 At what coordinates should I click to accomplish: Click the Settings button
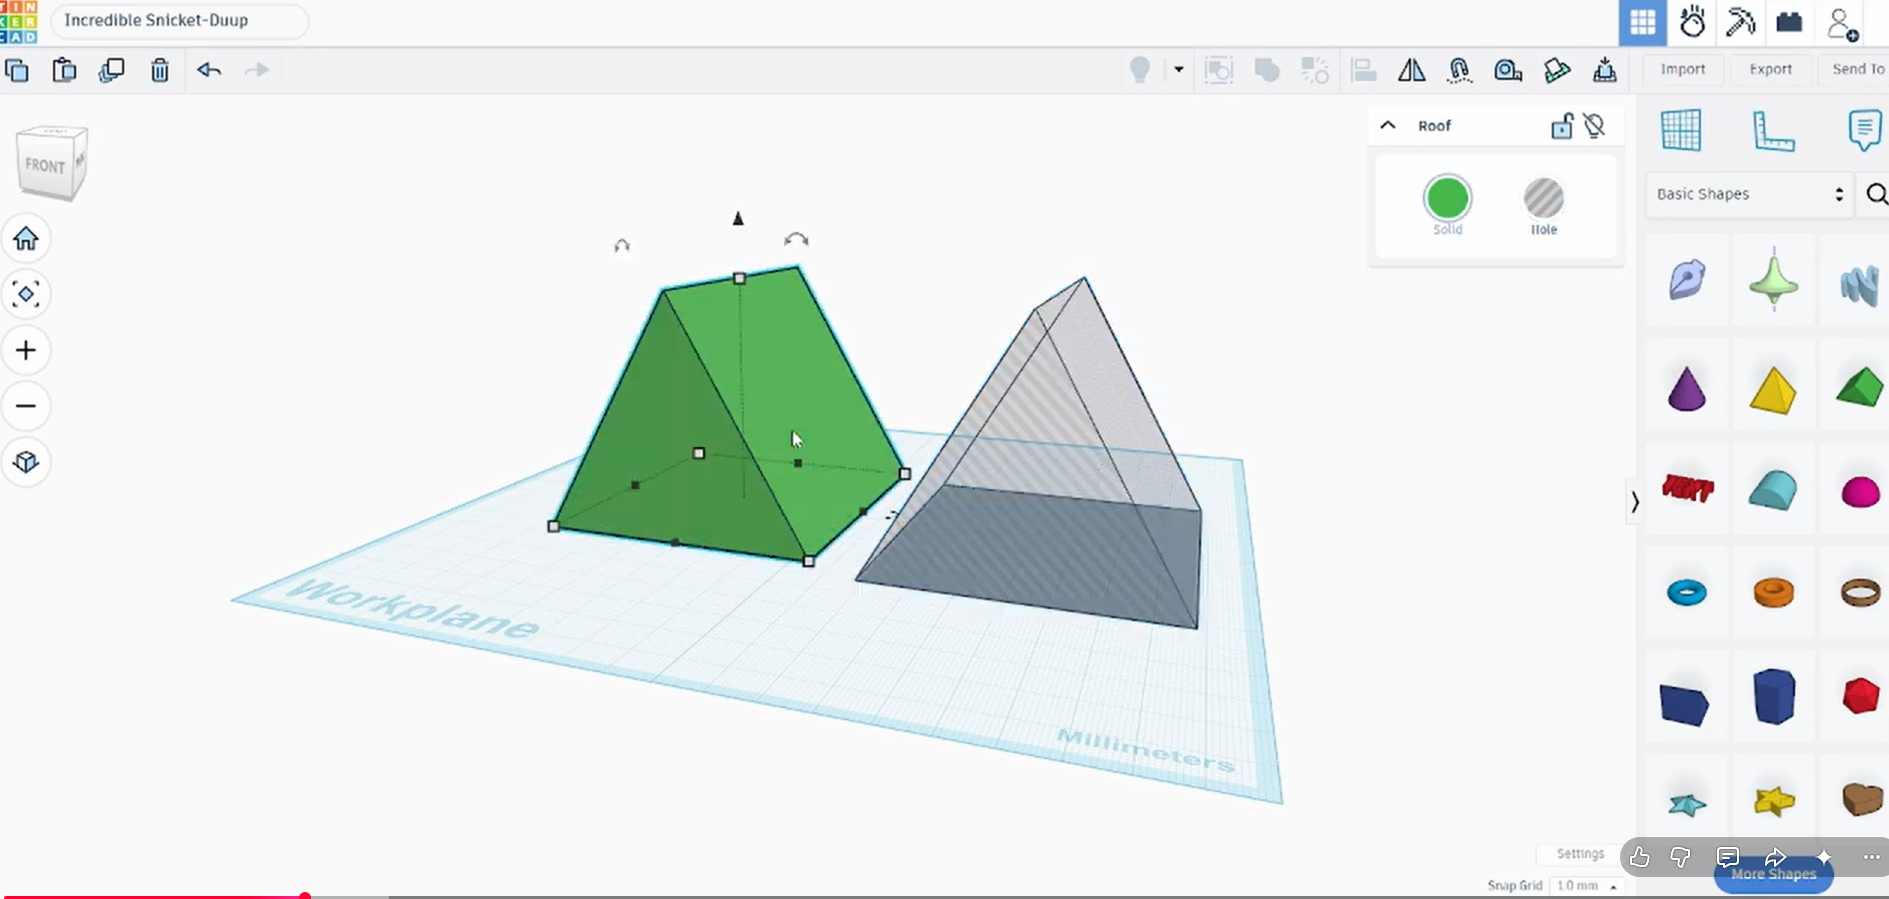[x=1580, y=854]
